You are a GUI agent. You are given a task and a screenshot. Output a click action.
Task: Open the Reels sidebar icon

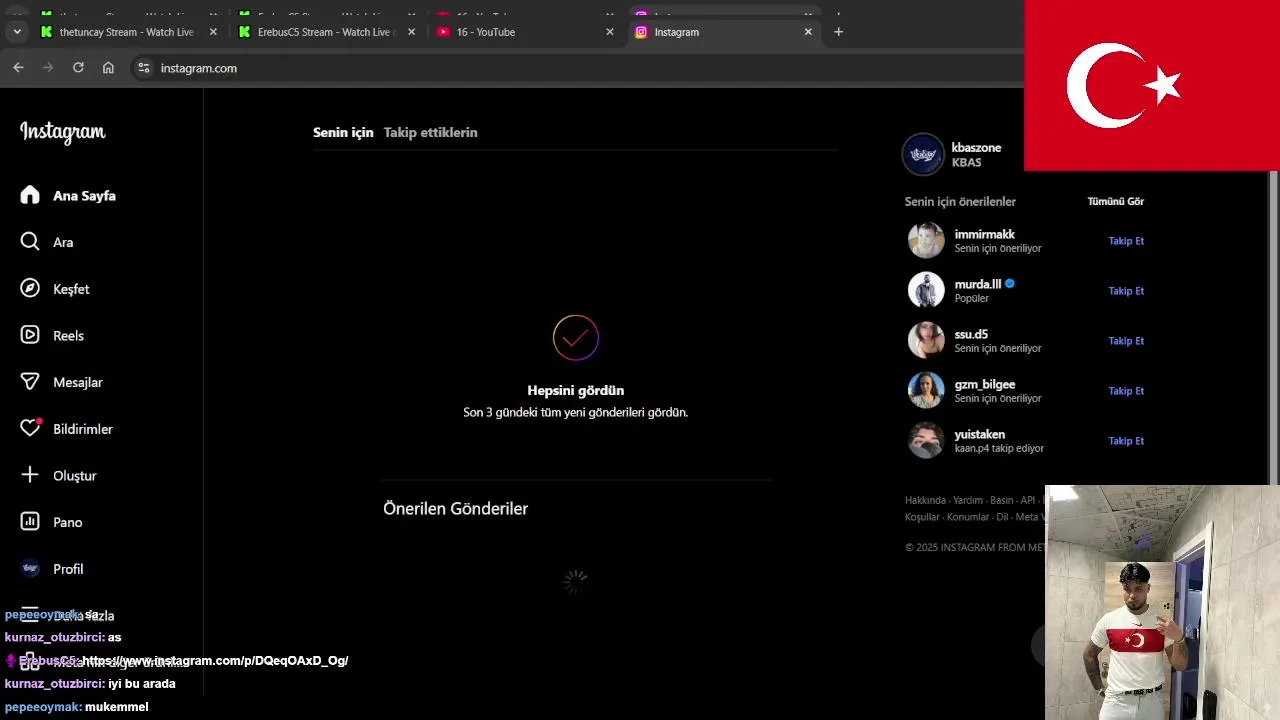pyautogui.click(x=30, y=335)
